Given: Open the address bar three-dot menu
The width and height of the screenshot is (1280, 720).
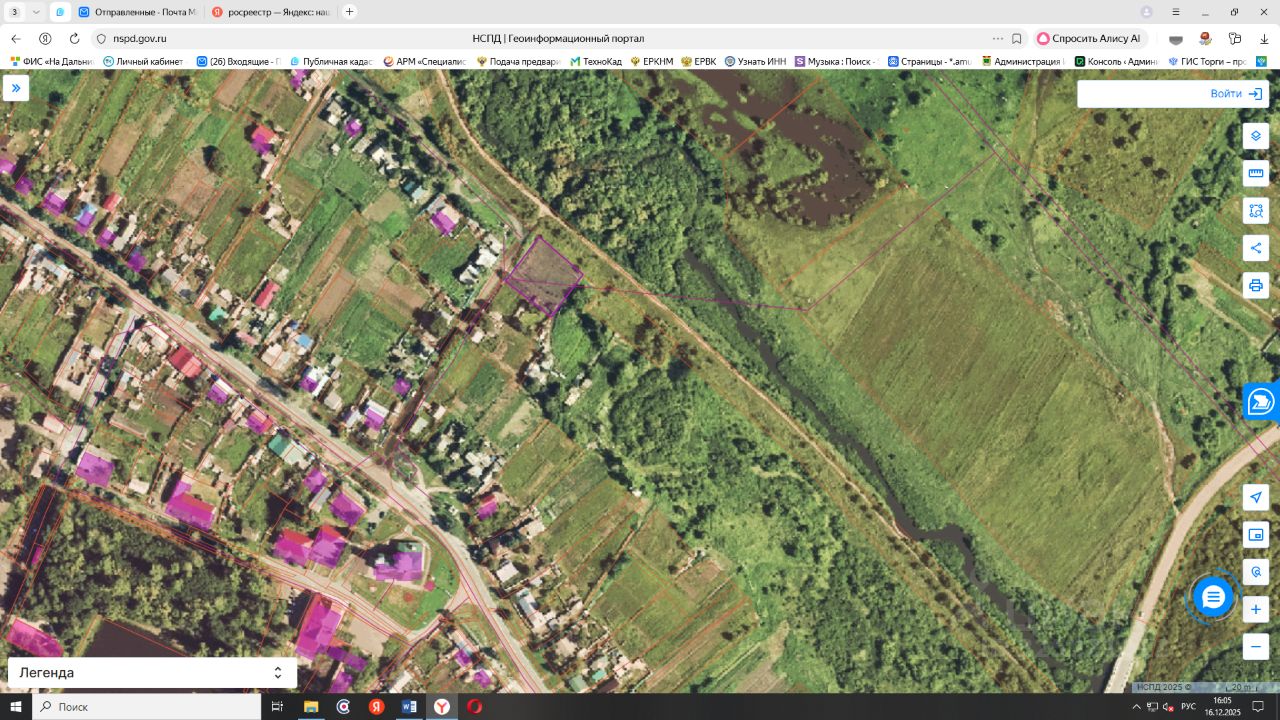Looking at the screenshot, I should coord(997,38).
